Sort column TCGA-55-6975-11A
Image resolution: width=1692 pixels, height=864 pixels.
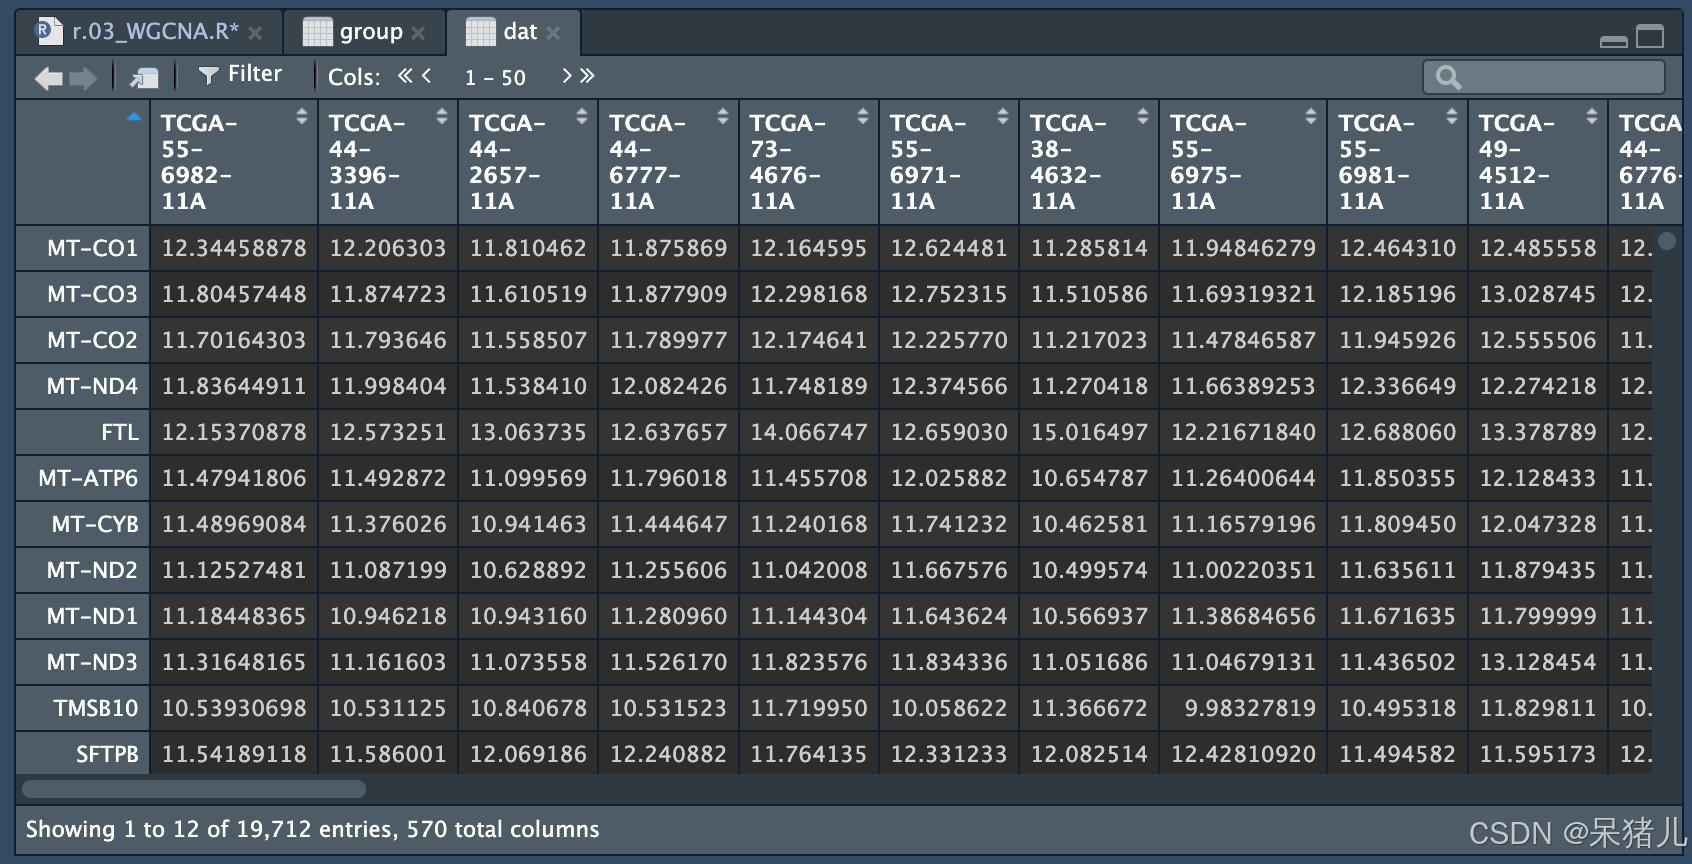[x=1310, y=116]
